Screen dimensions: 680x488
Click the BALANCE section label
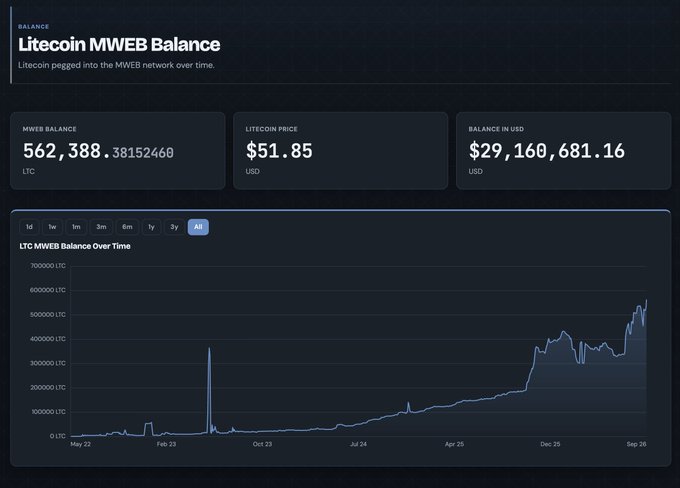33,26
